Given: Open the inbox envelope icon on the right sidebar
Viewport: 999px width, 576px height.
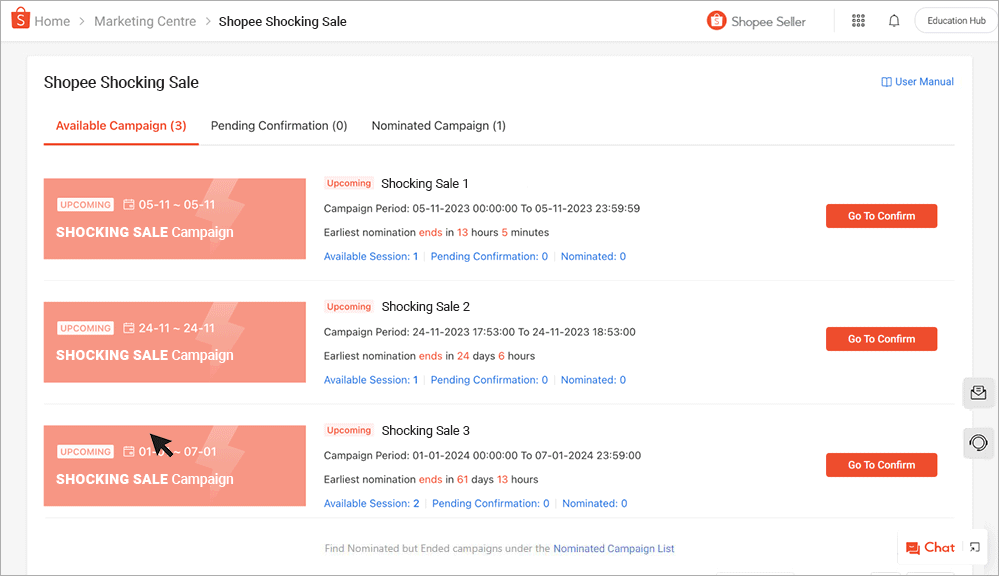Looking at the screenshot, I should (978, 392).
